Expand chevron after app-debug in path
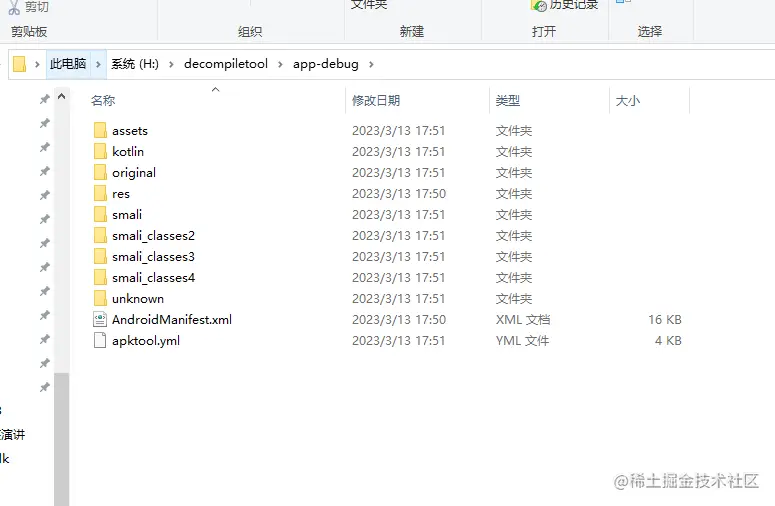Image resolution: width=775 pixels, height=506 pixels. (371, 64)
